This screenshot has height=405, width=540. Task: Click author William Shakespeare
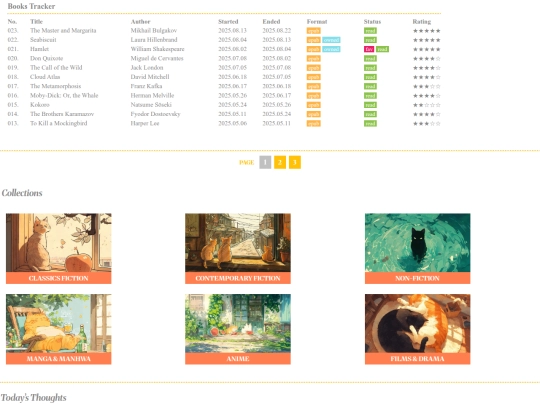(157, 49)
